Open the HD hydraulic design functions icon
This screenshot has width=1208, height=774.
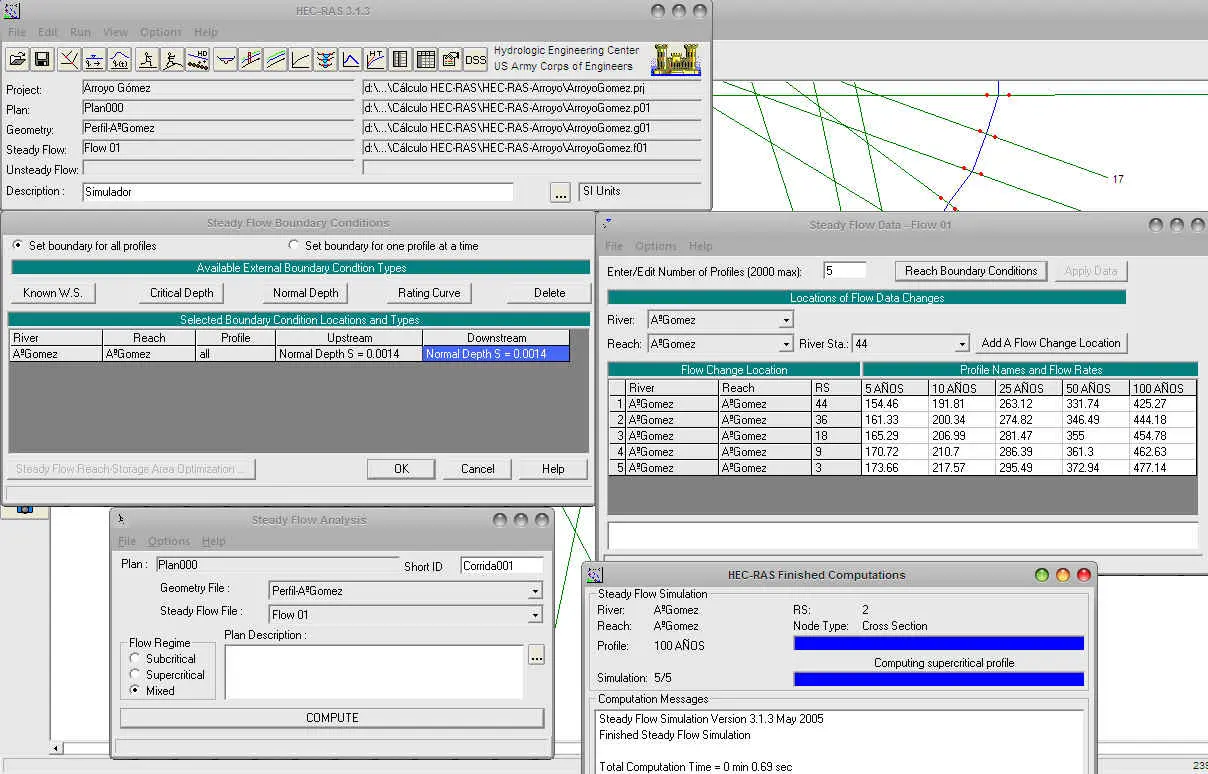[198, 59]
